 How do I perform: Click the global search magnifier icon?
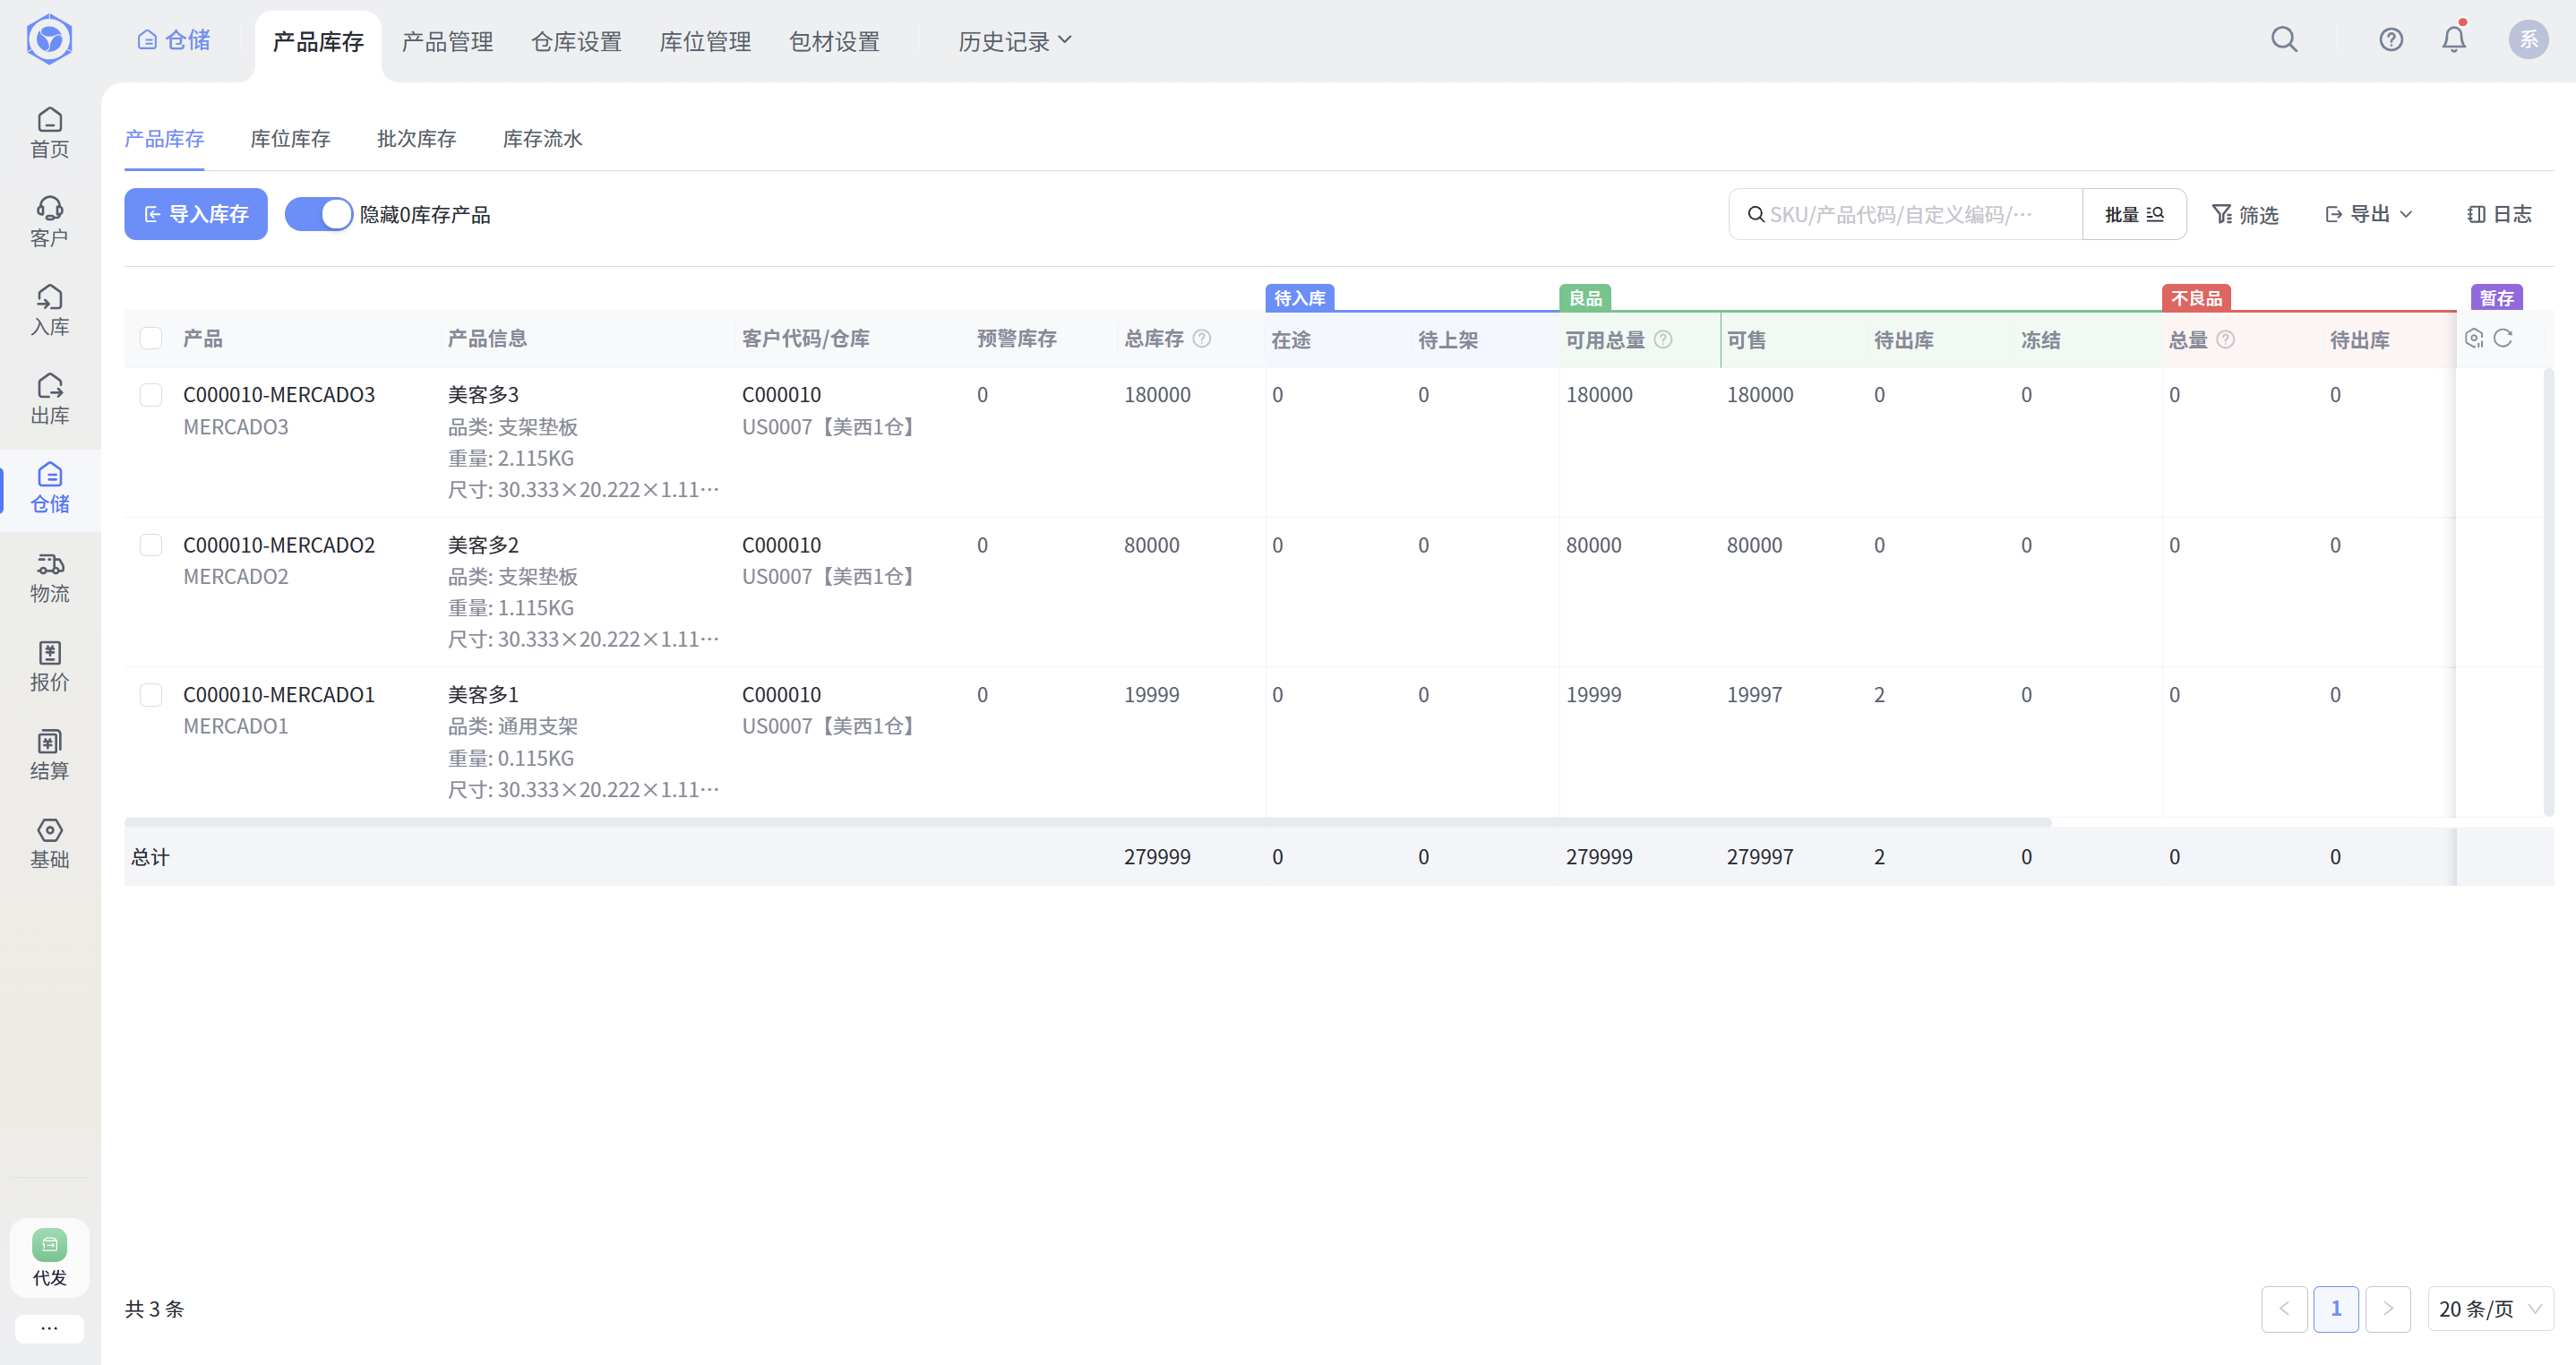click(x=2284, y=40)
